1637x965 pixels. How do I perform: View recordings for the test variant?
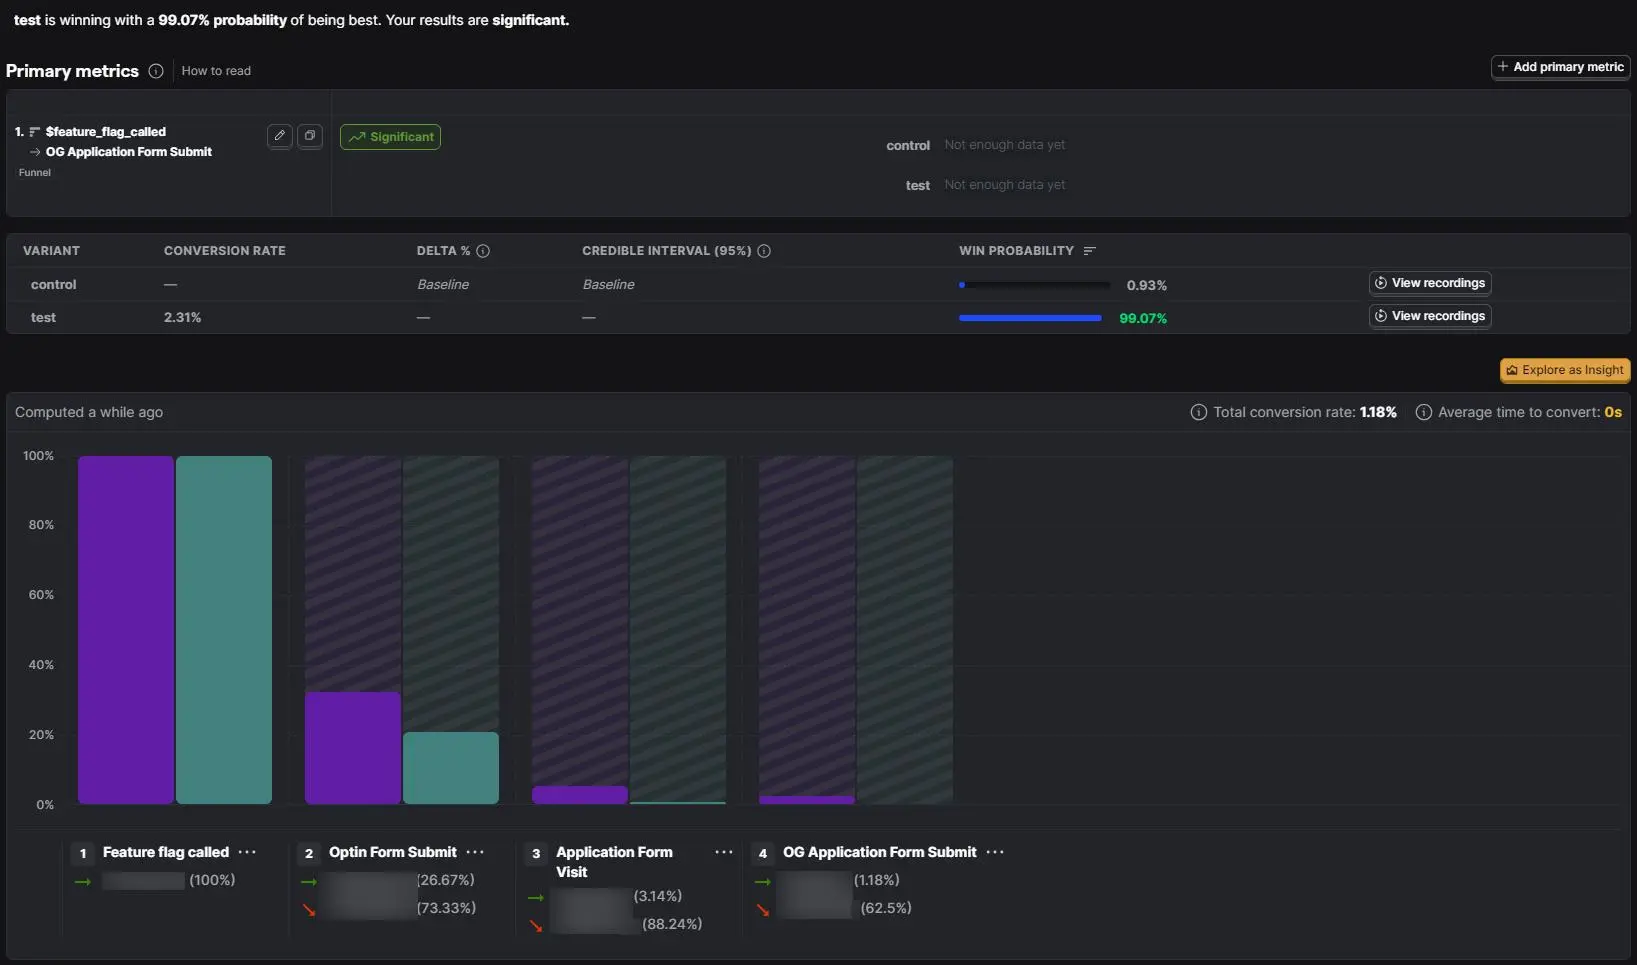1430,316
